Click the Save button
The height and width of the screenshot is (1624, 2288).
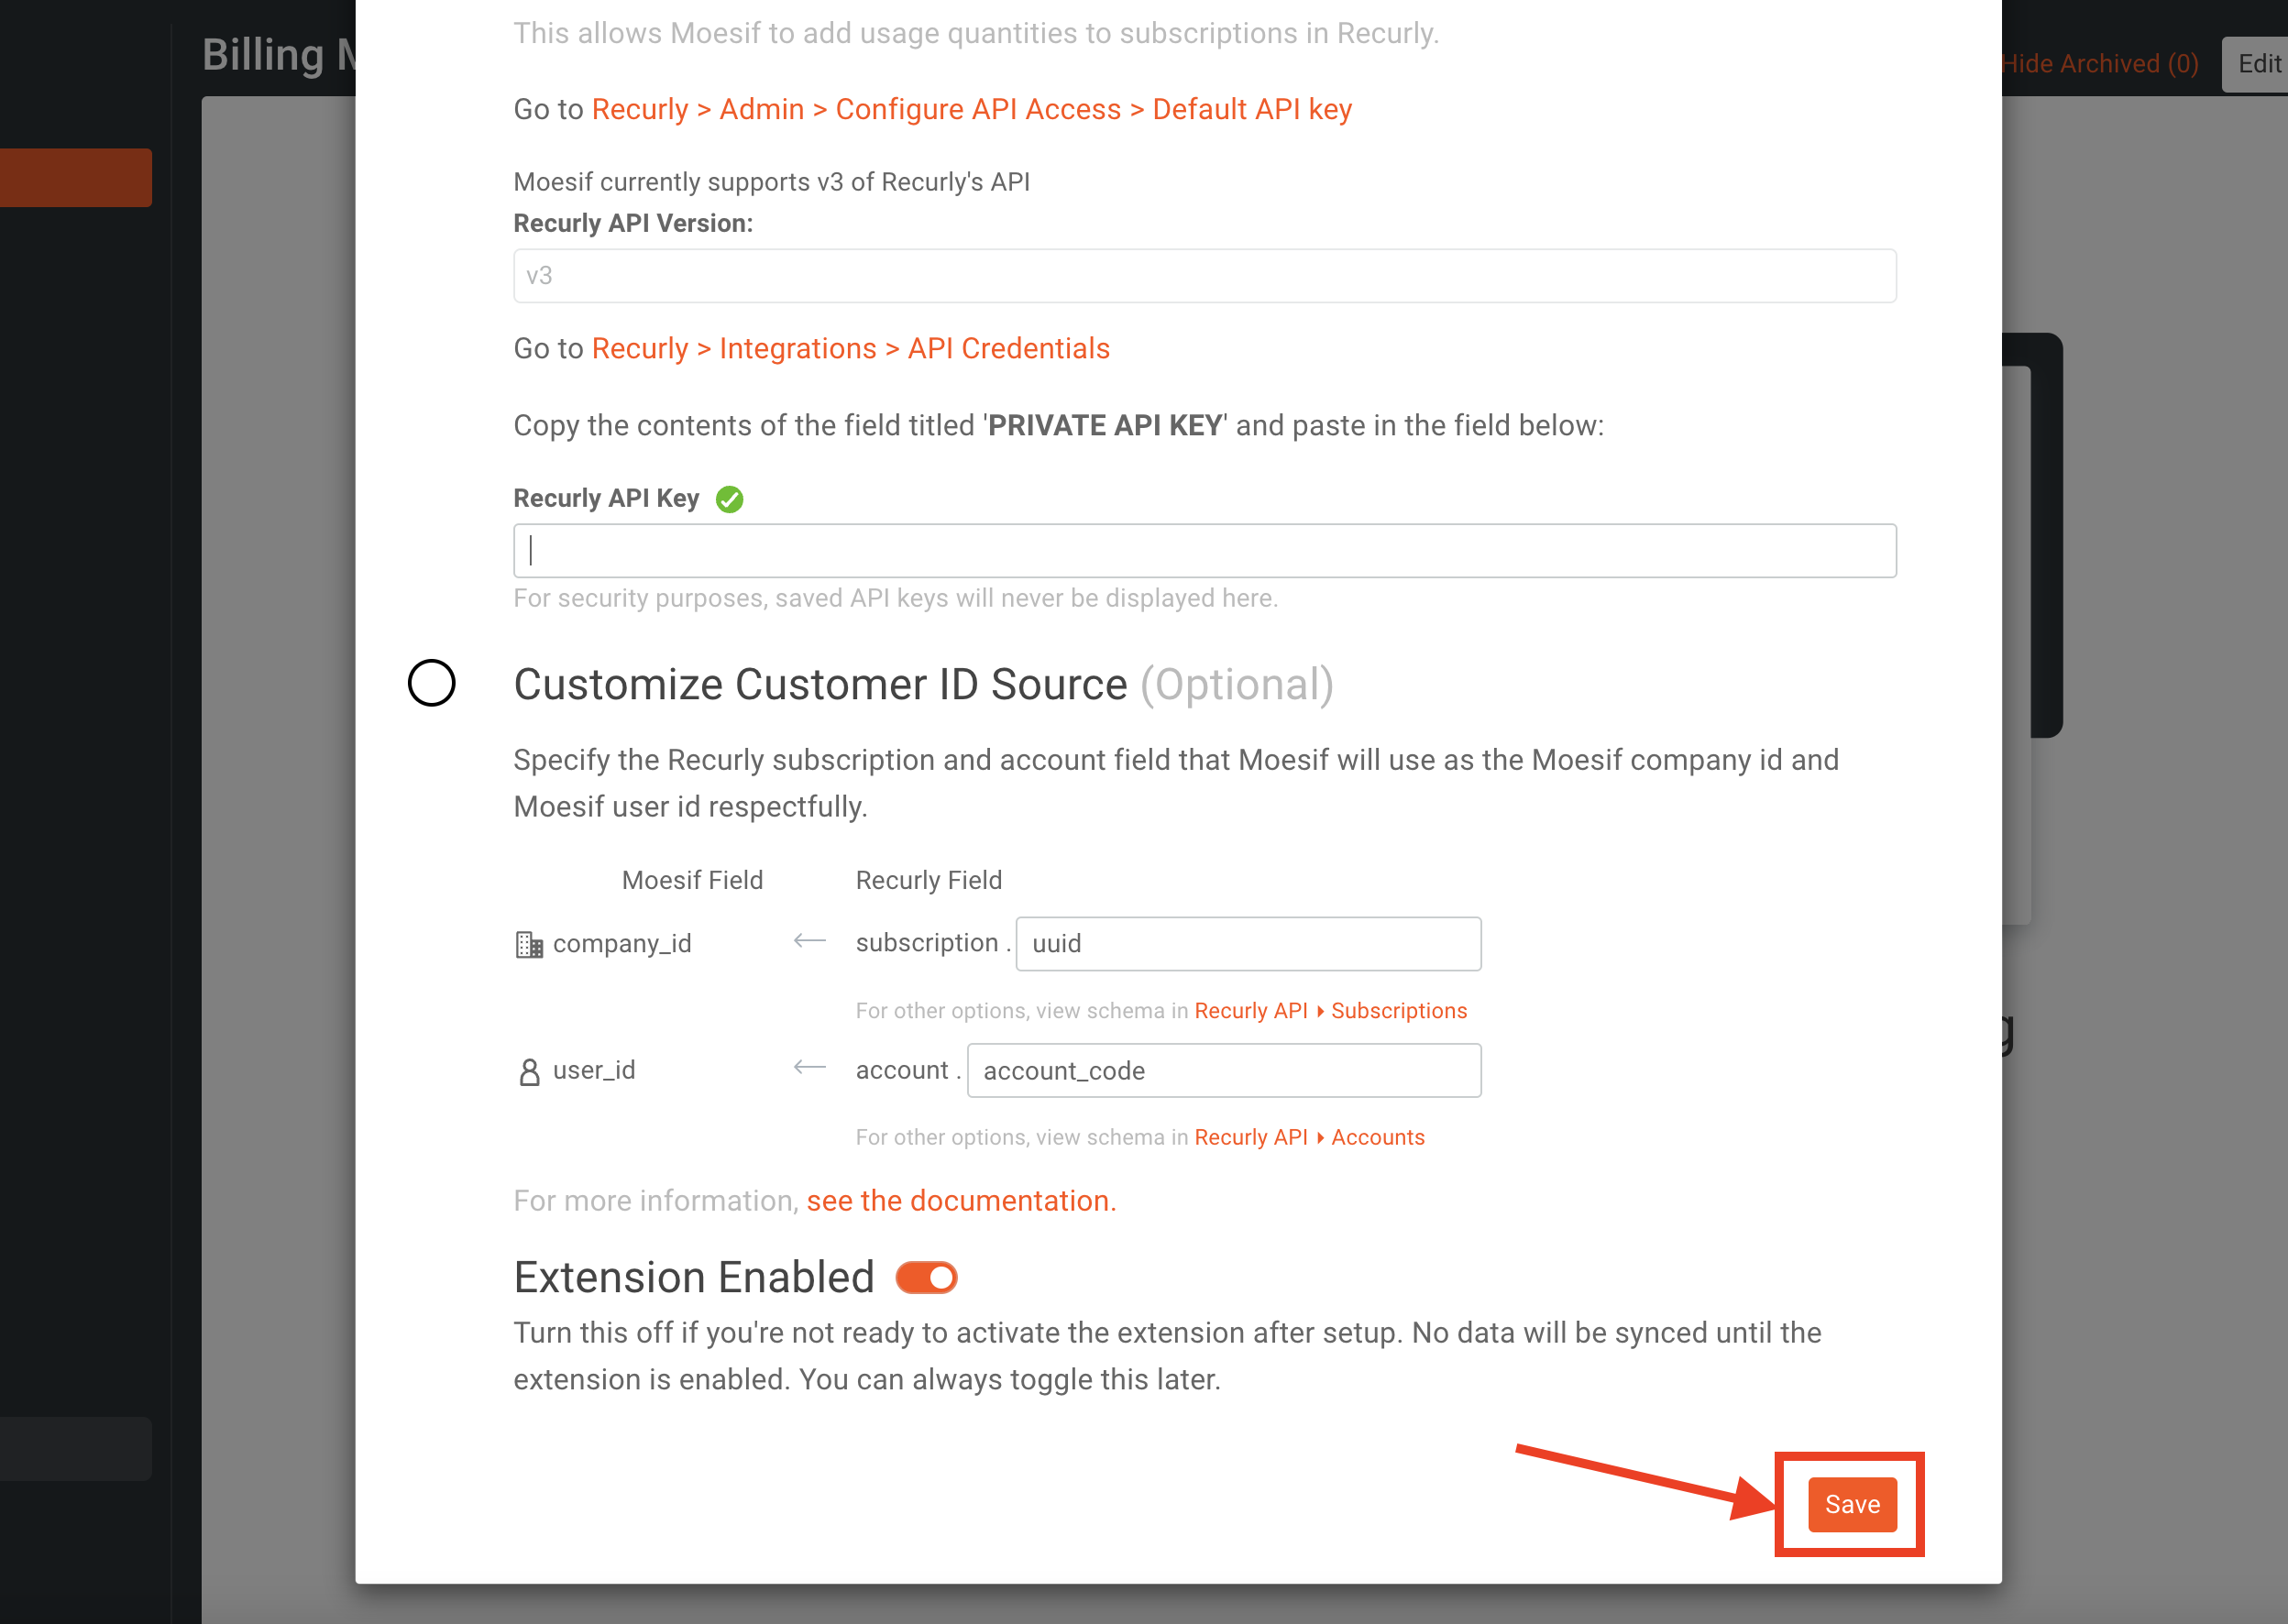(x=1852, y=1504)
